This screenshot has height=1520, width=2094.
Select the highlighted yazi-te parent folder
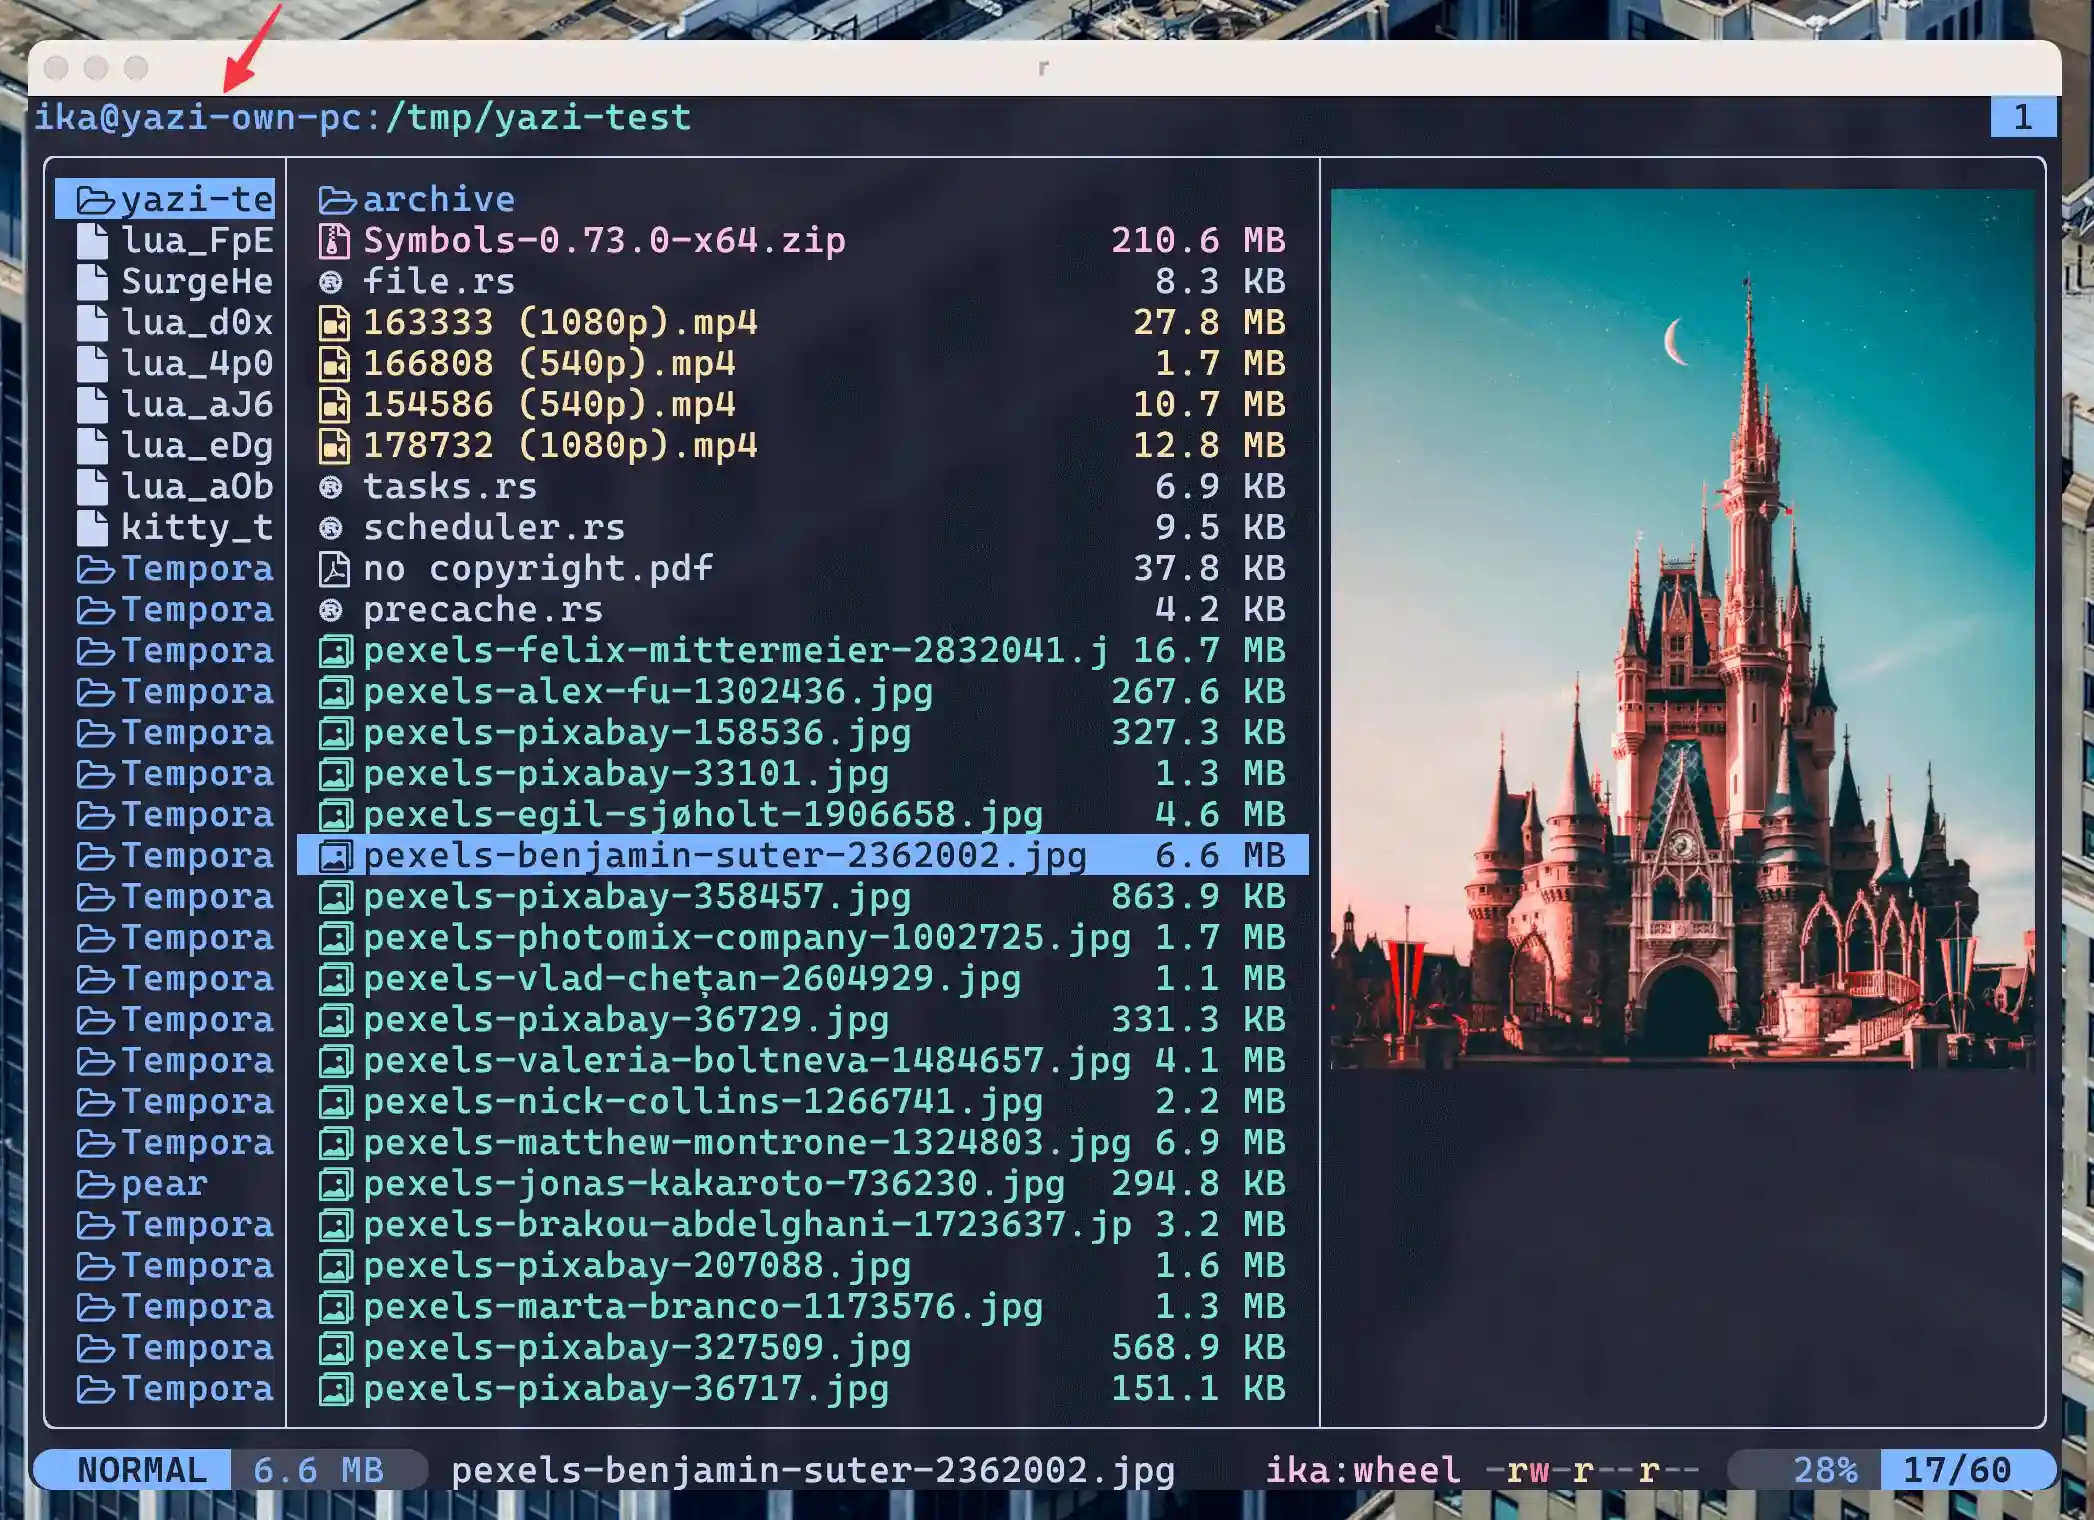pos(166,200)
